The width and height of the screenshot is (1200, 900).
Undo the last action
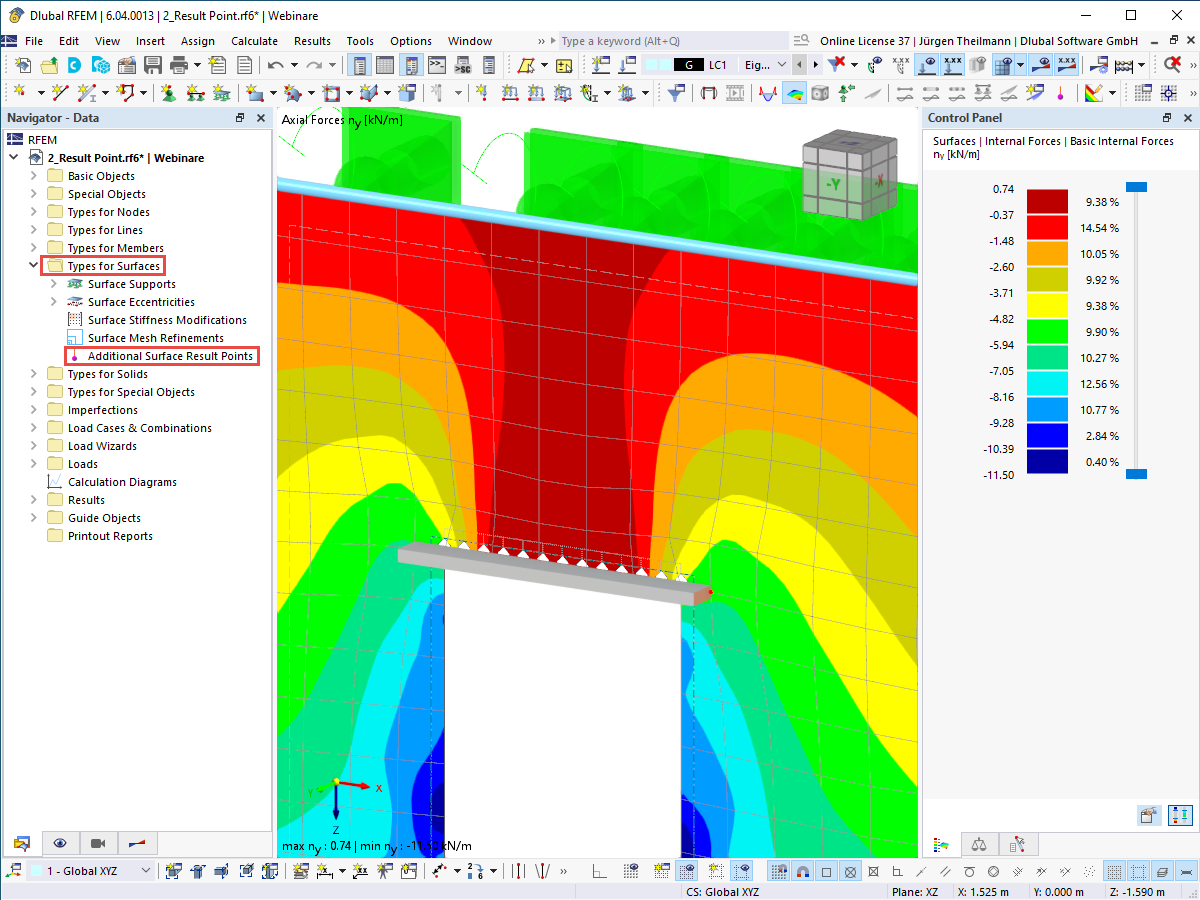pyautogui.click(x=278, y=64)
